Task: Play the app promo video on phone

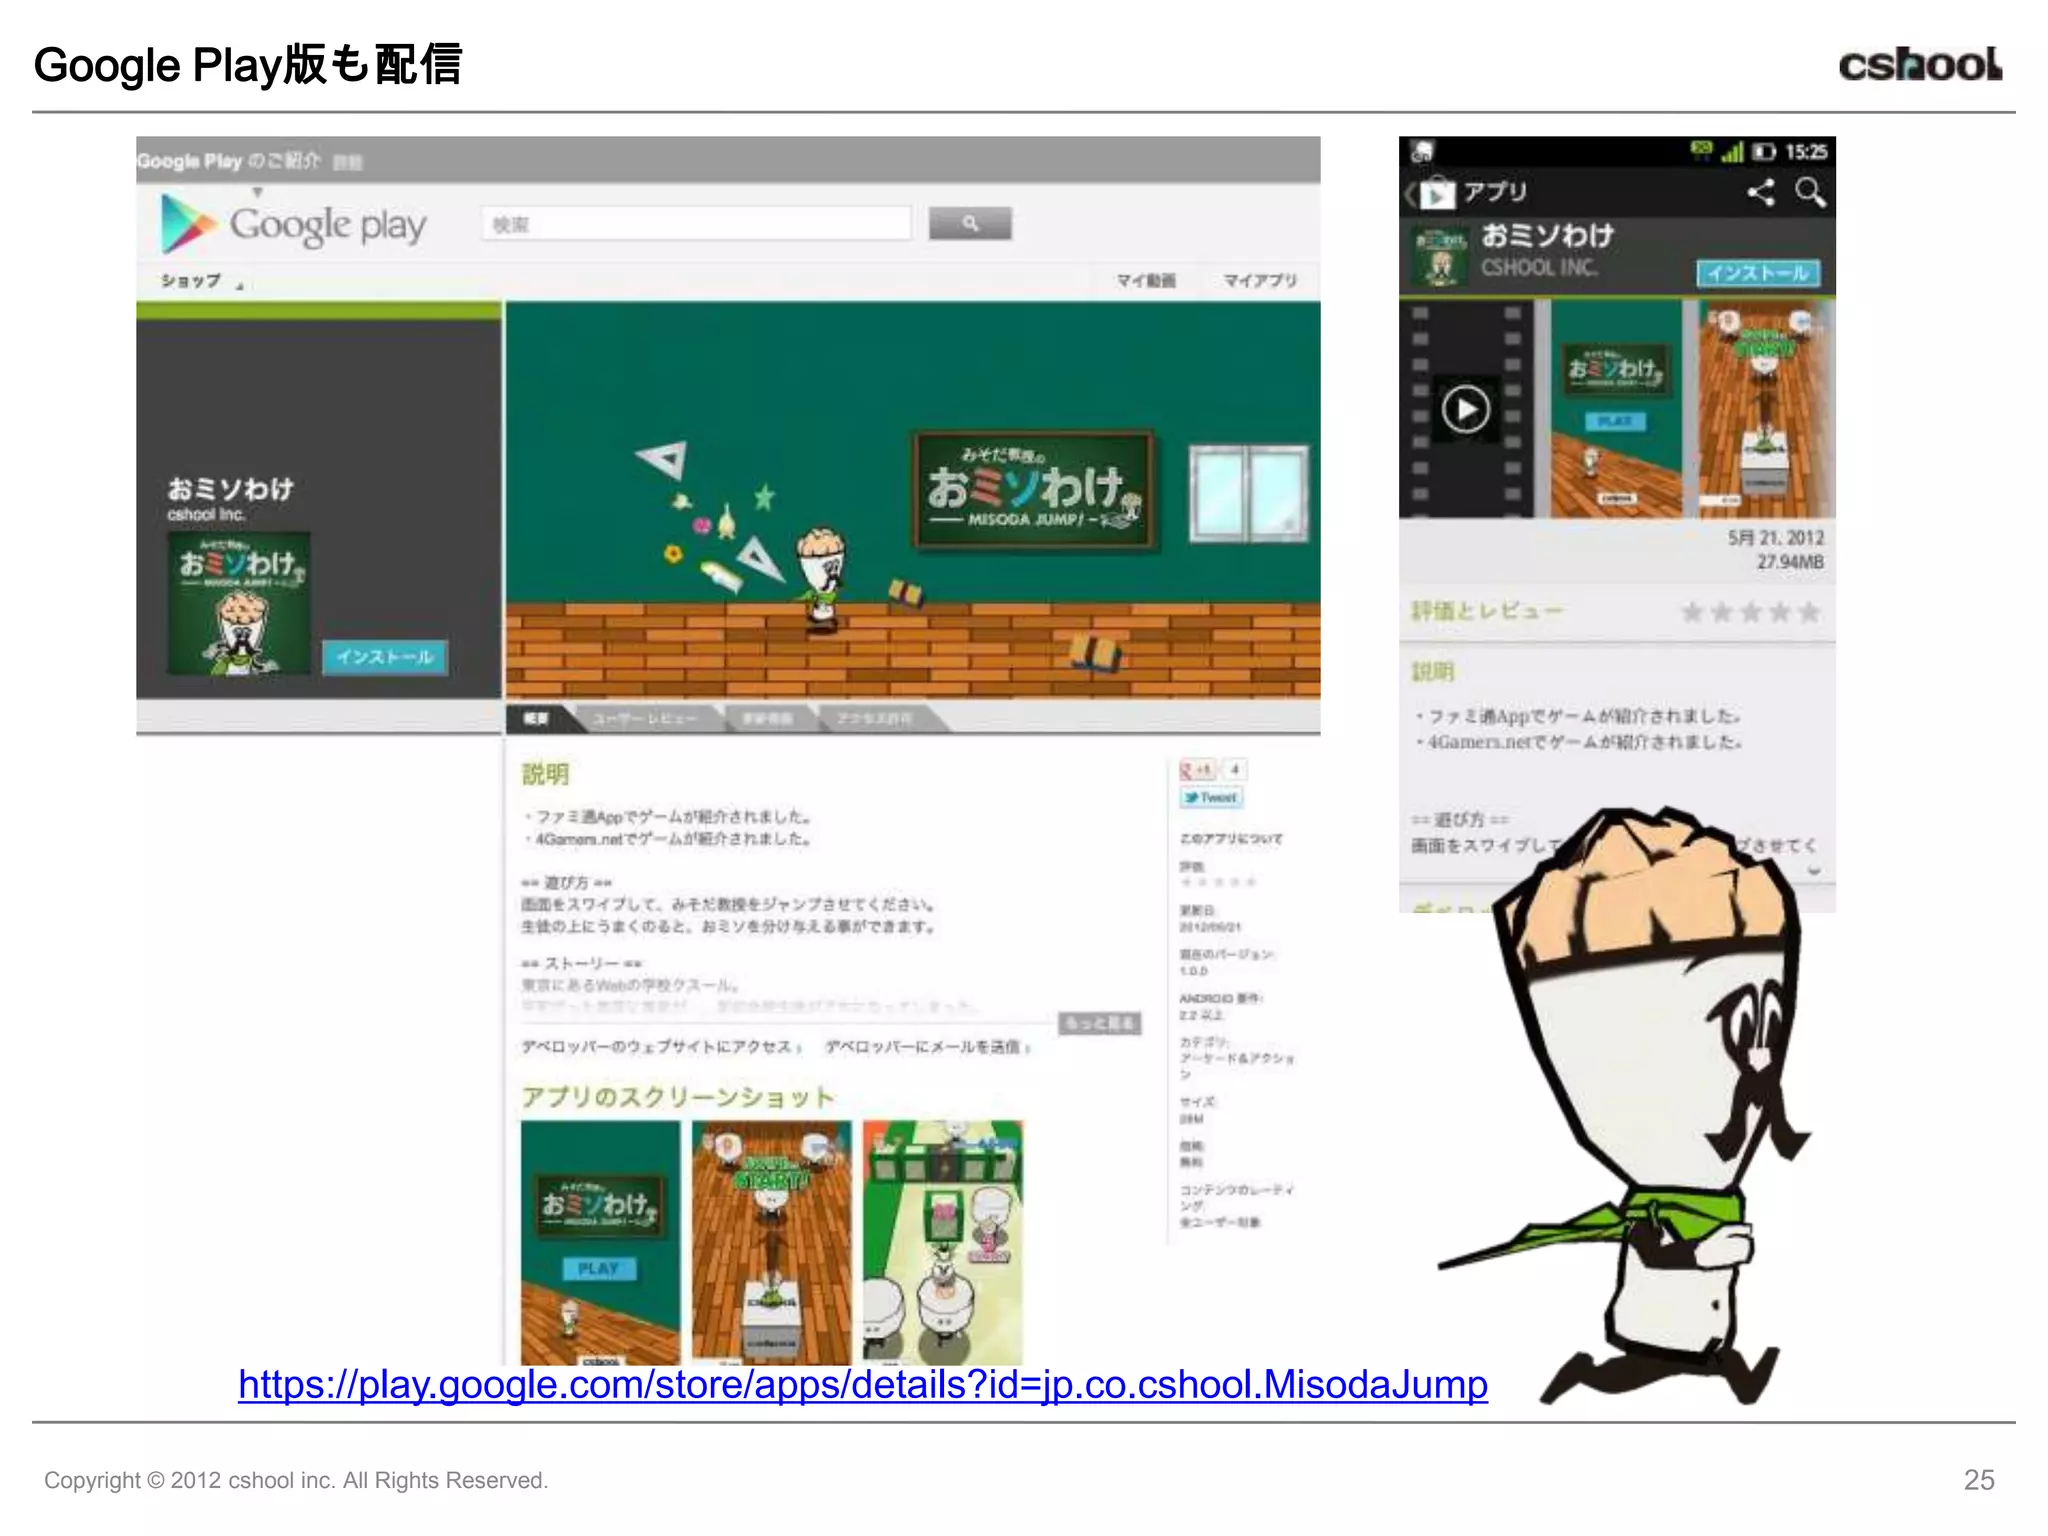Action: point(1466,409)
